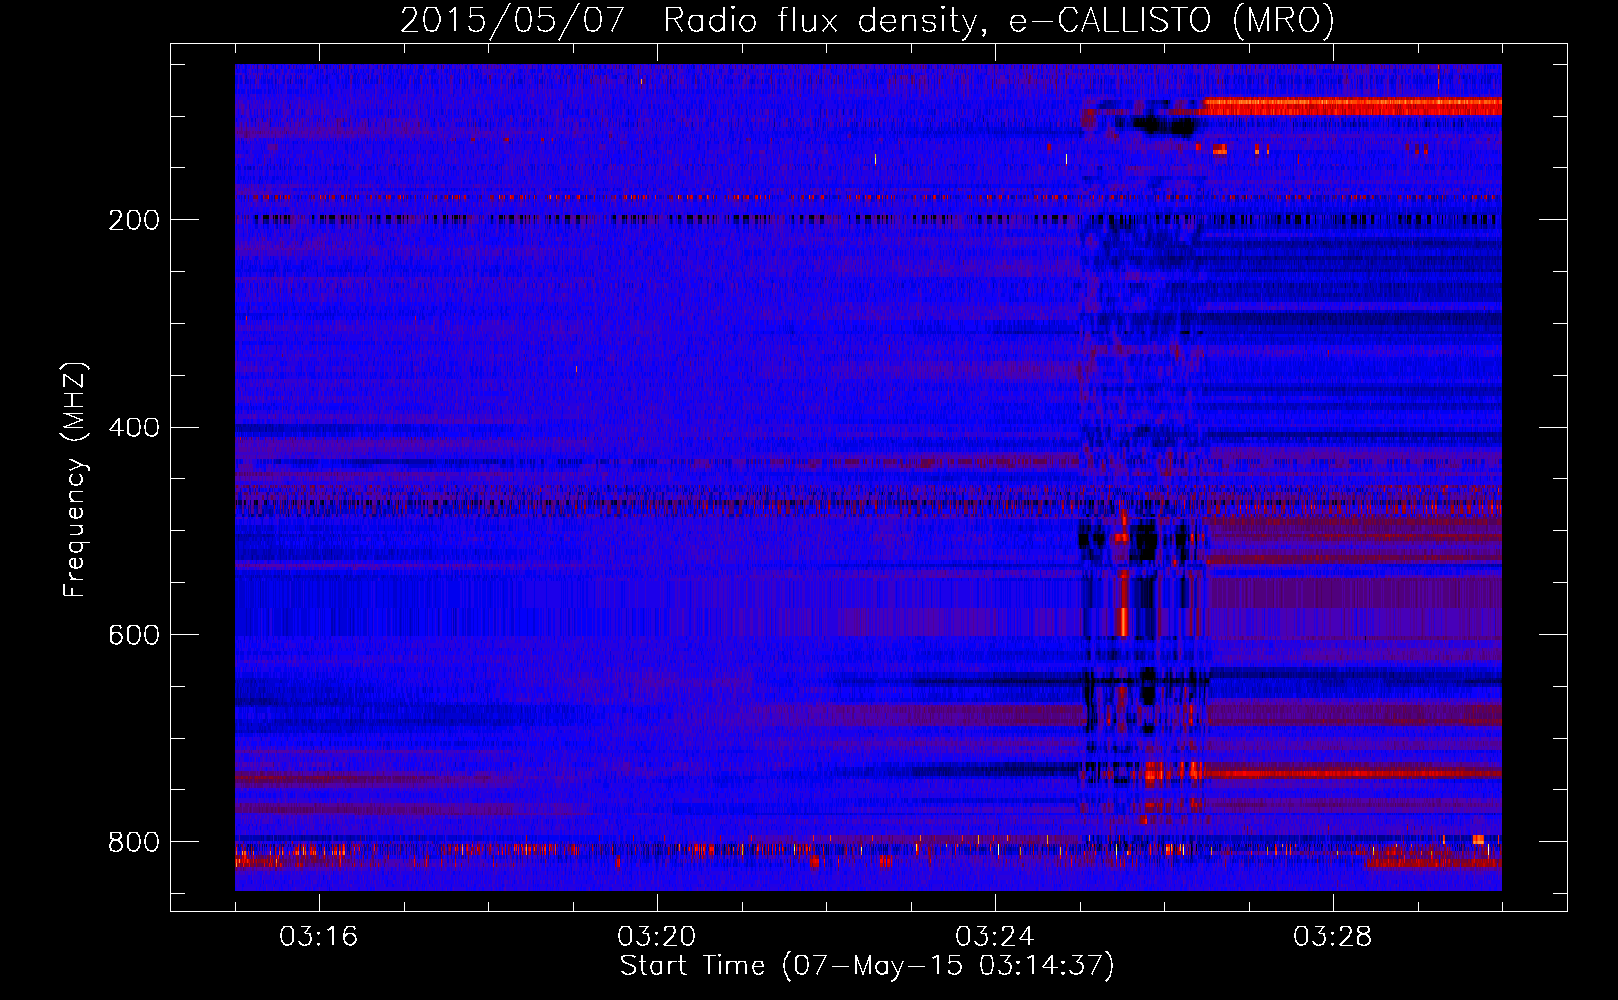
Task: Click the 03:24 time tick label
Action: click(995, 937)
